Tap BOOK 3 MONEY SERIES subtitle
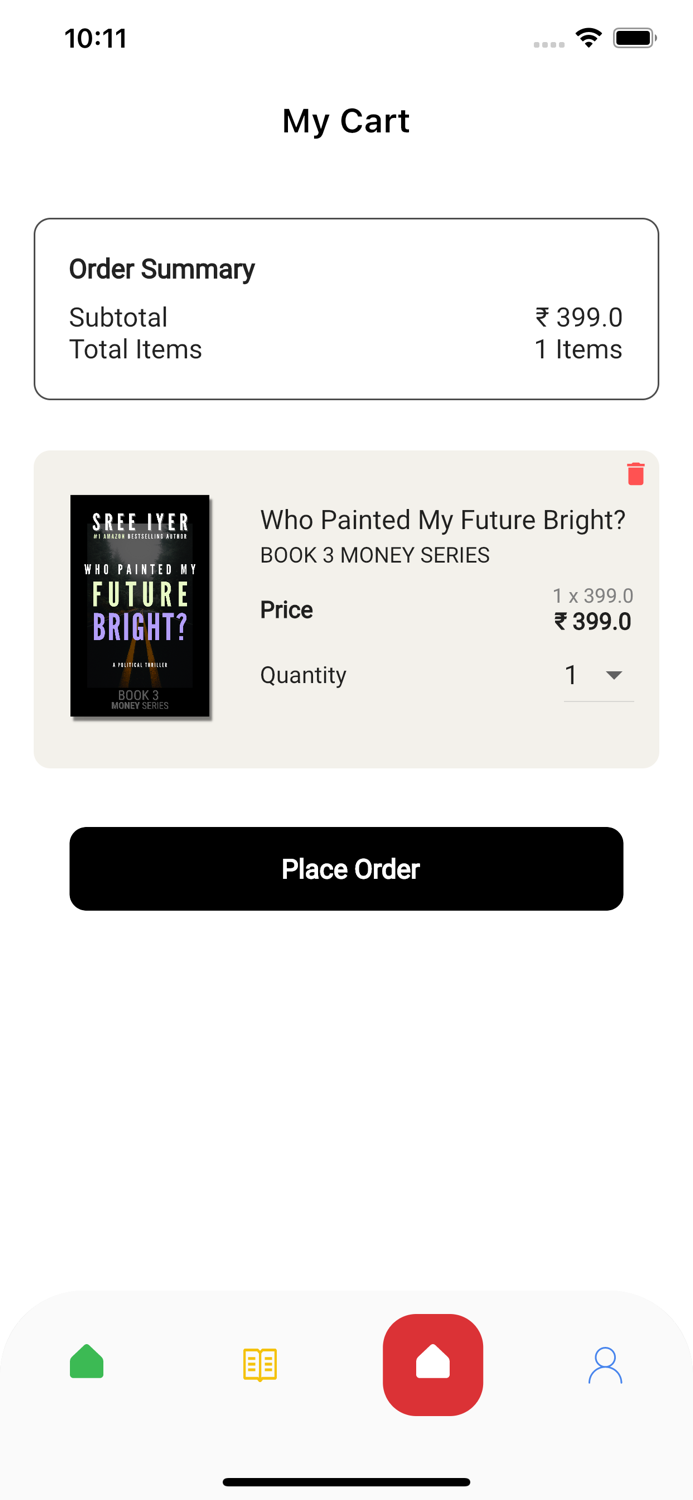The height and width of the screenshot is (1500, 693). (375, 555)
